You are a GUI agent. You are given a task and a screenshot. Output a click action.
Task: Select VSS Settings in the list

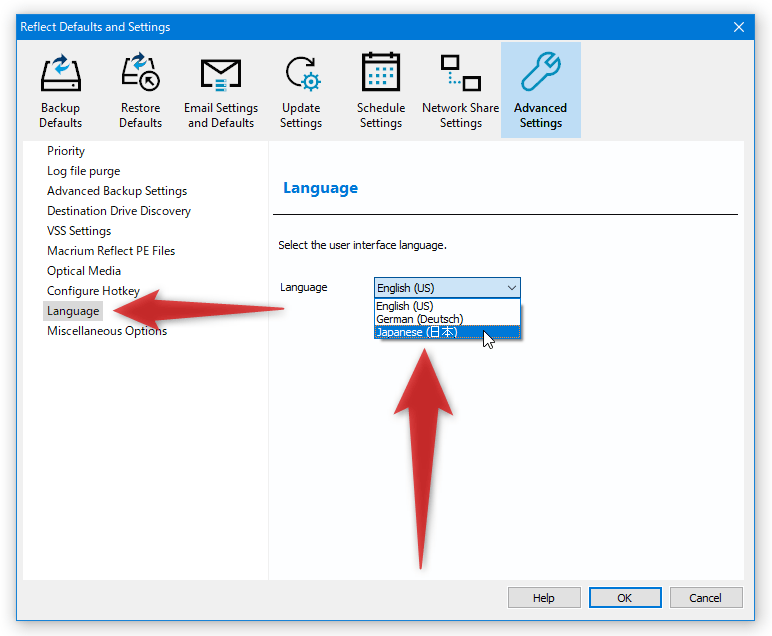point(79,231)
